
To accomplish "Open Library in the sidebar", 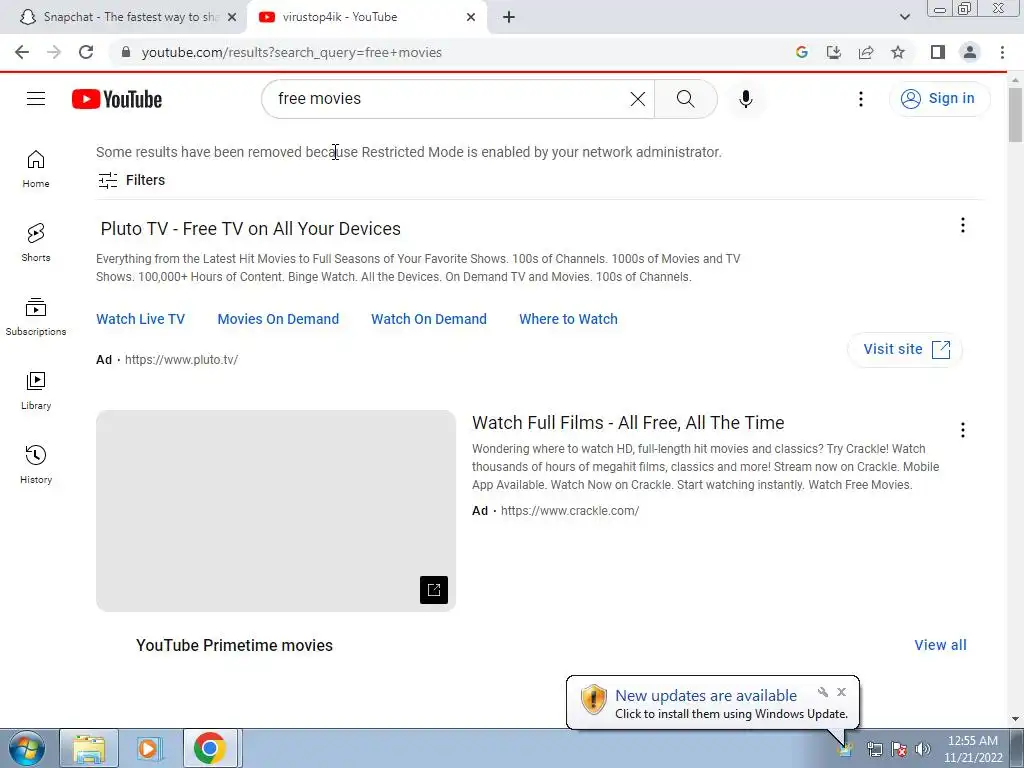I will click(36, 391).
